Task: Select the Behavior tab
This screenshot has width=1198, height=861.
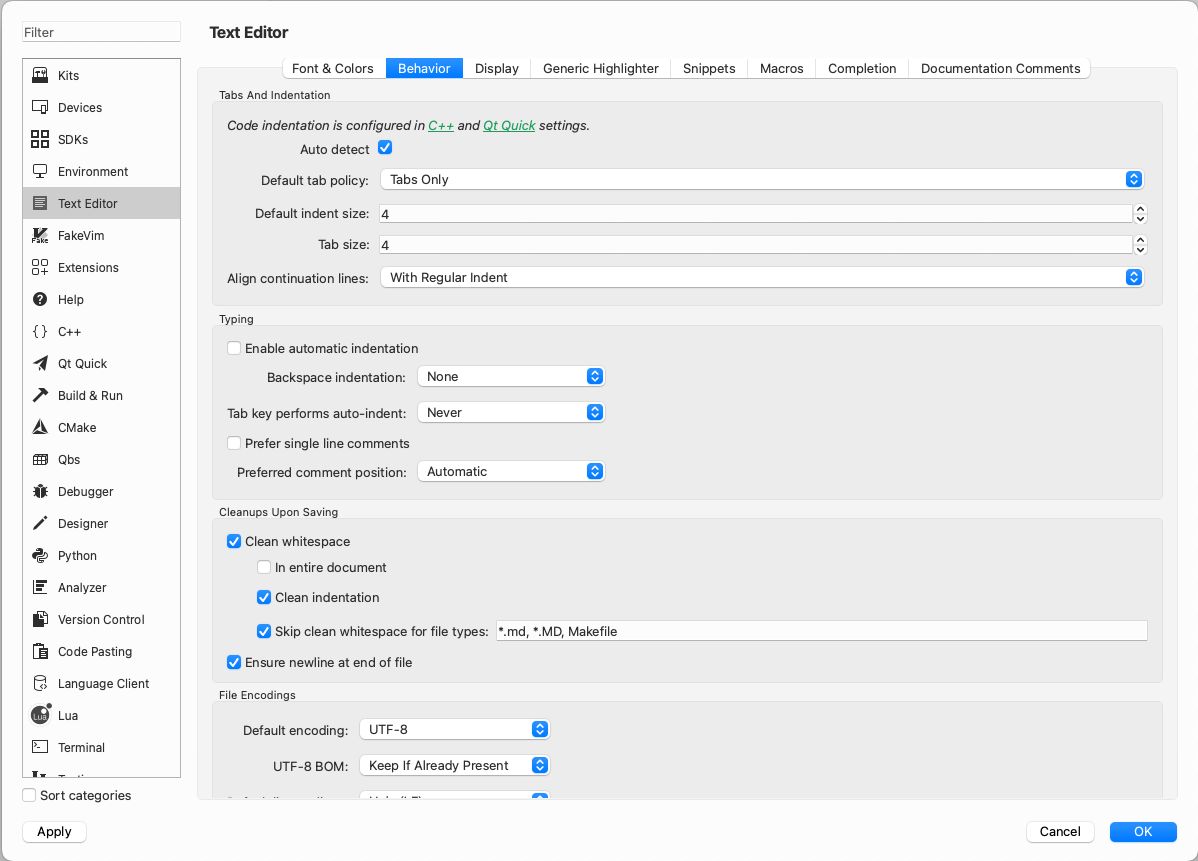Action: point(424,69)
